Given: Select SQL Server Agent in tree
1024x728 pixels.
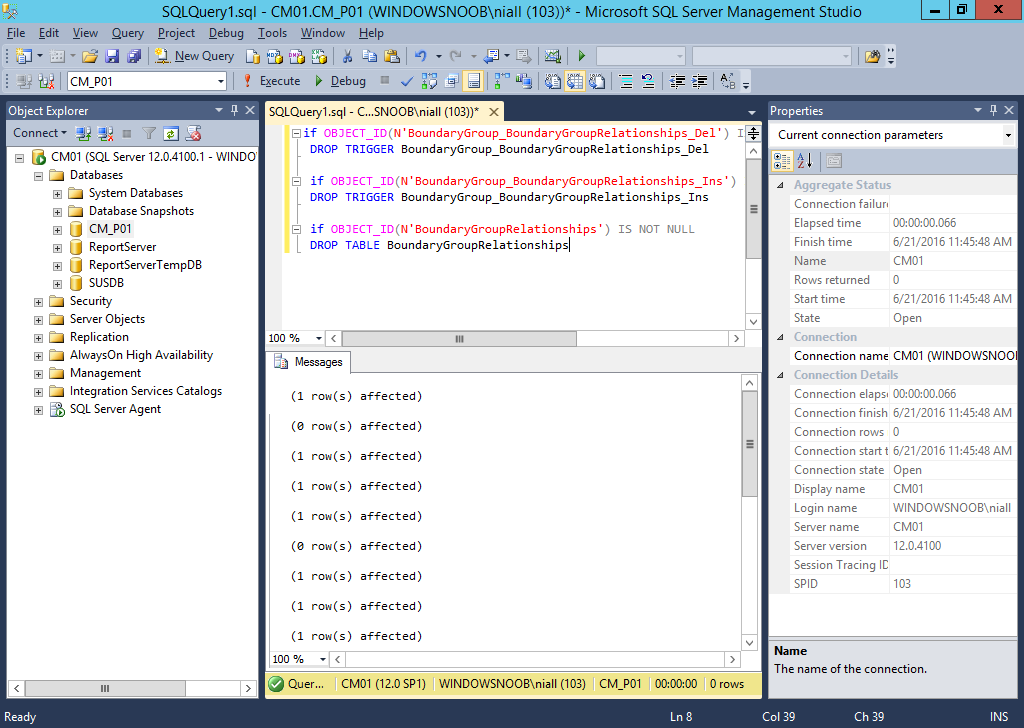Looking at the screenshot, I should 115,409.
